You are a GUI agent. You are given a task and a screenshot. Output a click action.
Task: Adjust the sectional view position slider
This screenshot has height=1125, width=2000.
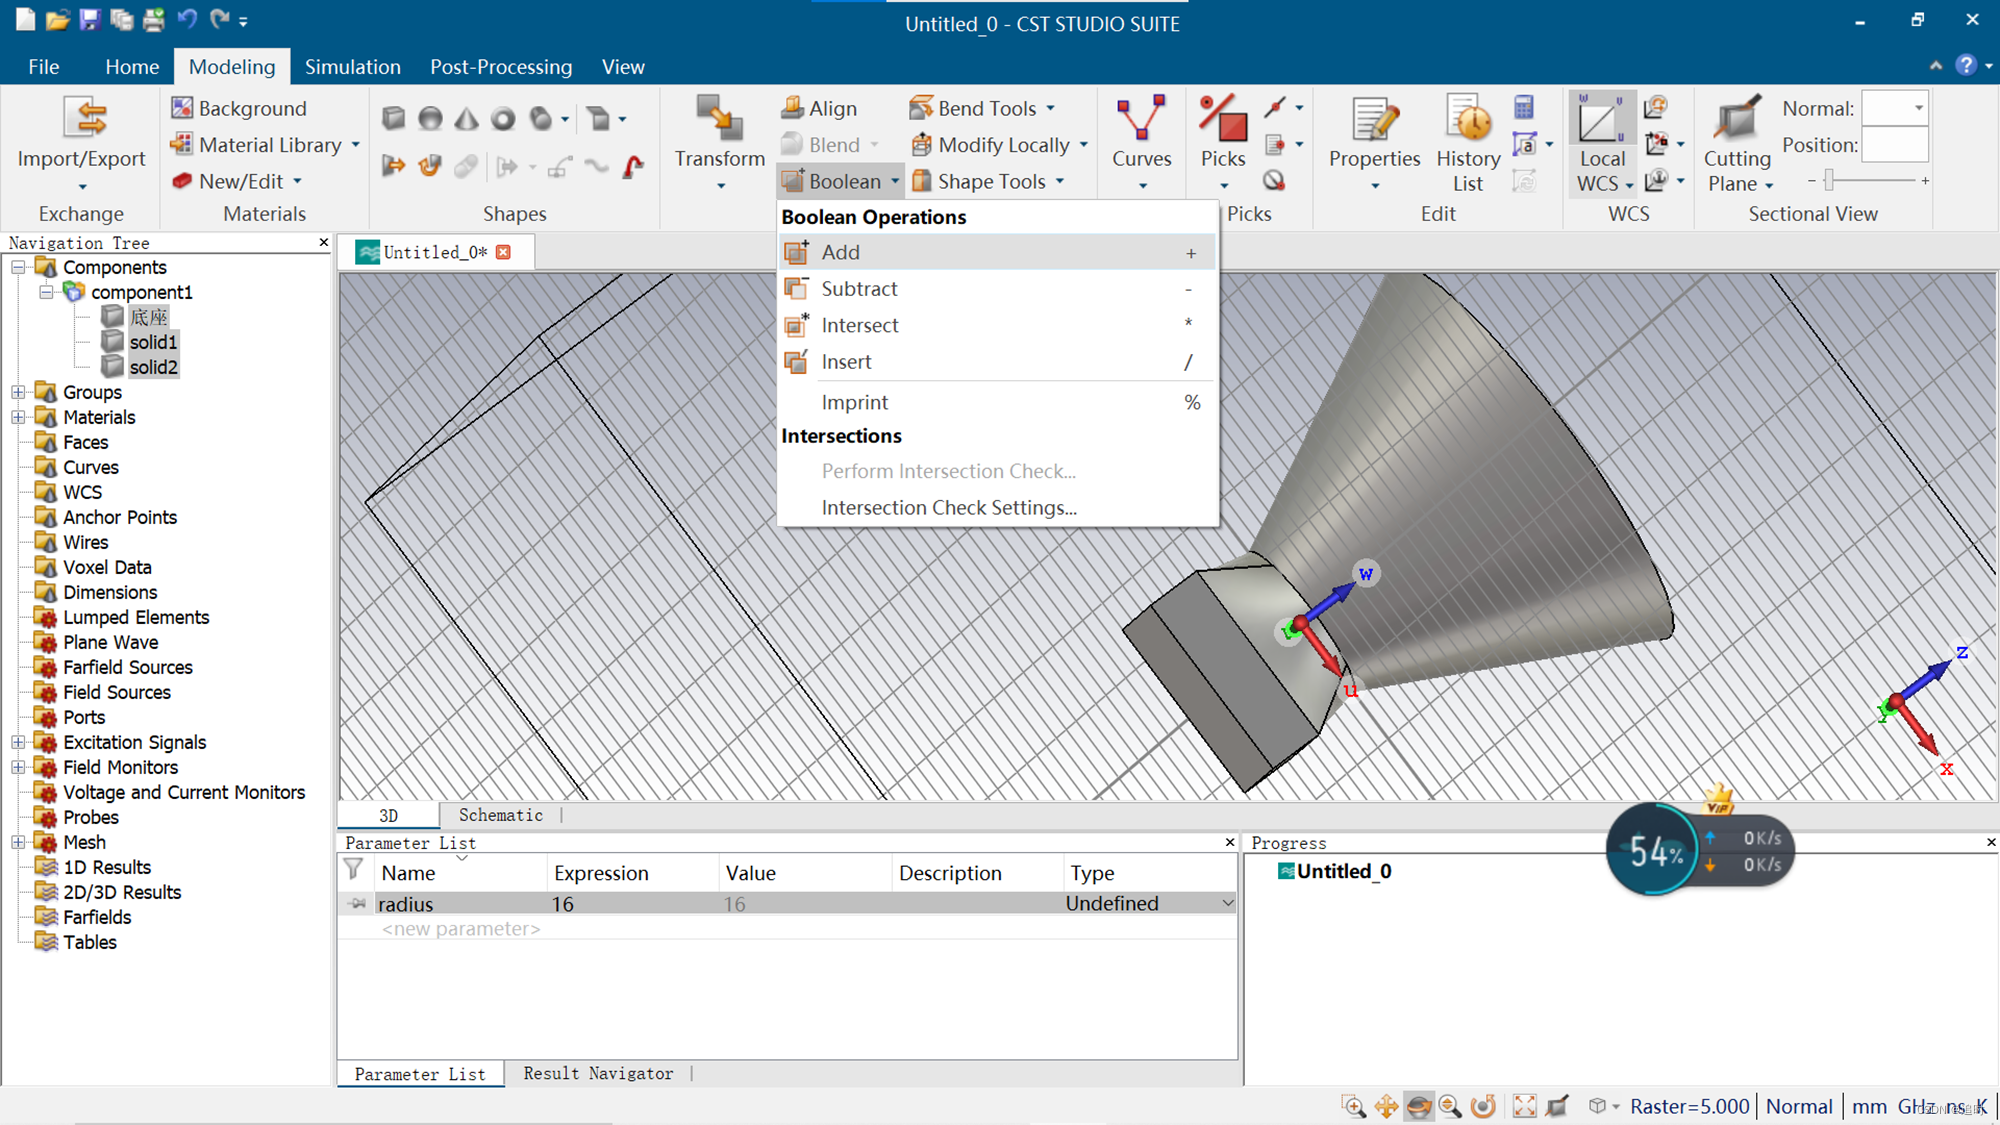coord(1829,180)
